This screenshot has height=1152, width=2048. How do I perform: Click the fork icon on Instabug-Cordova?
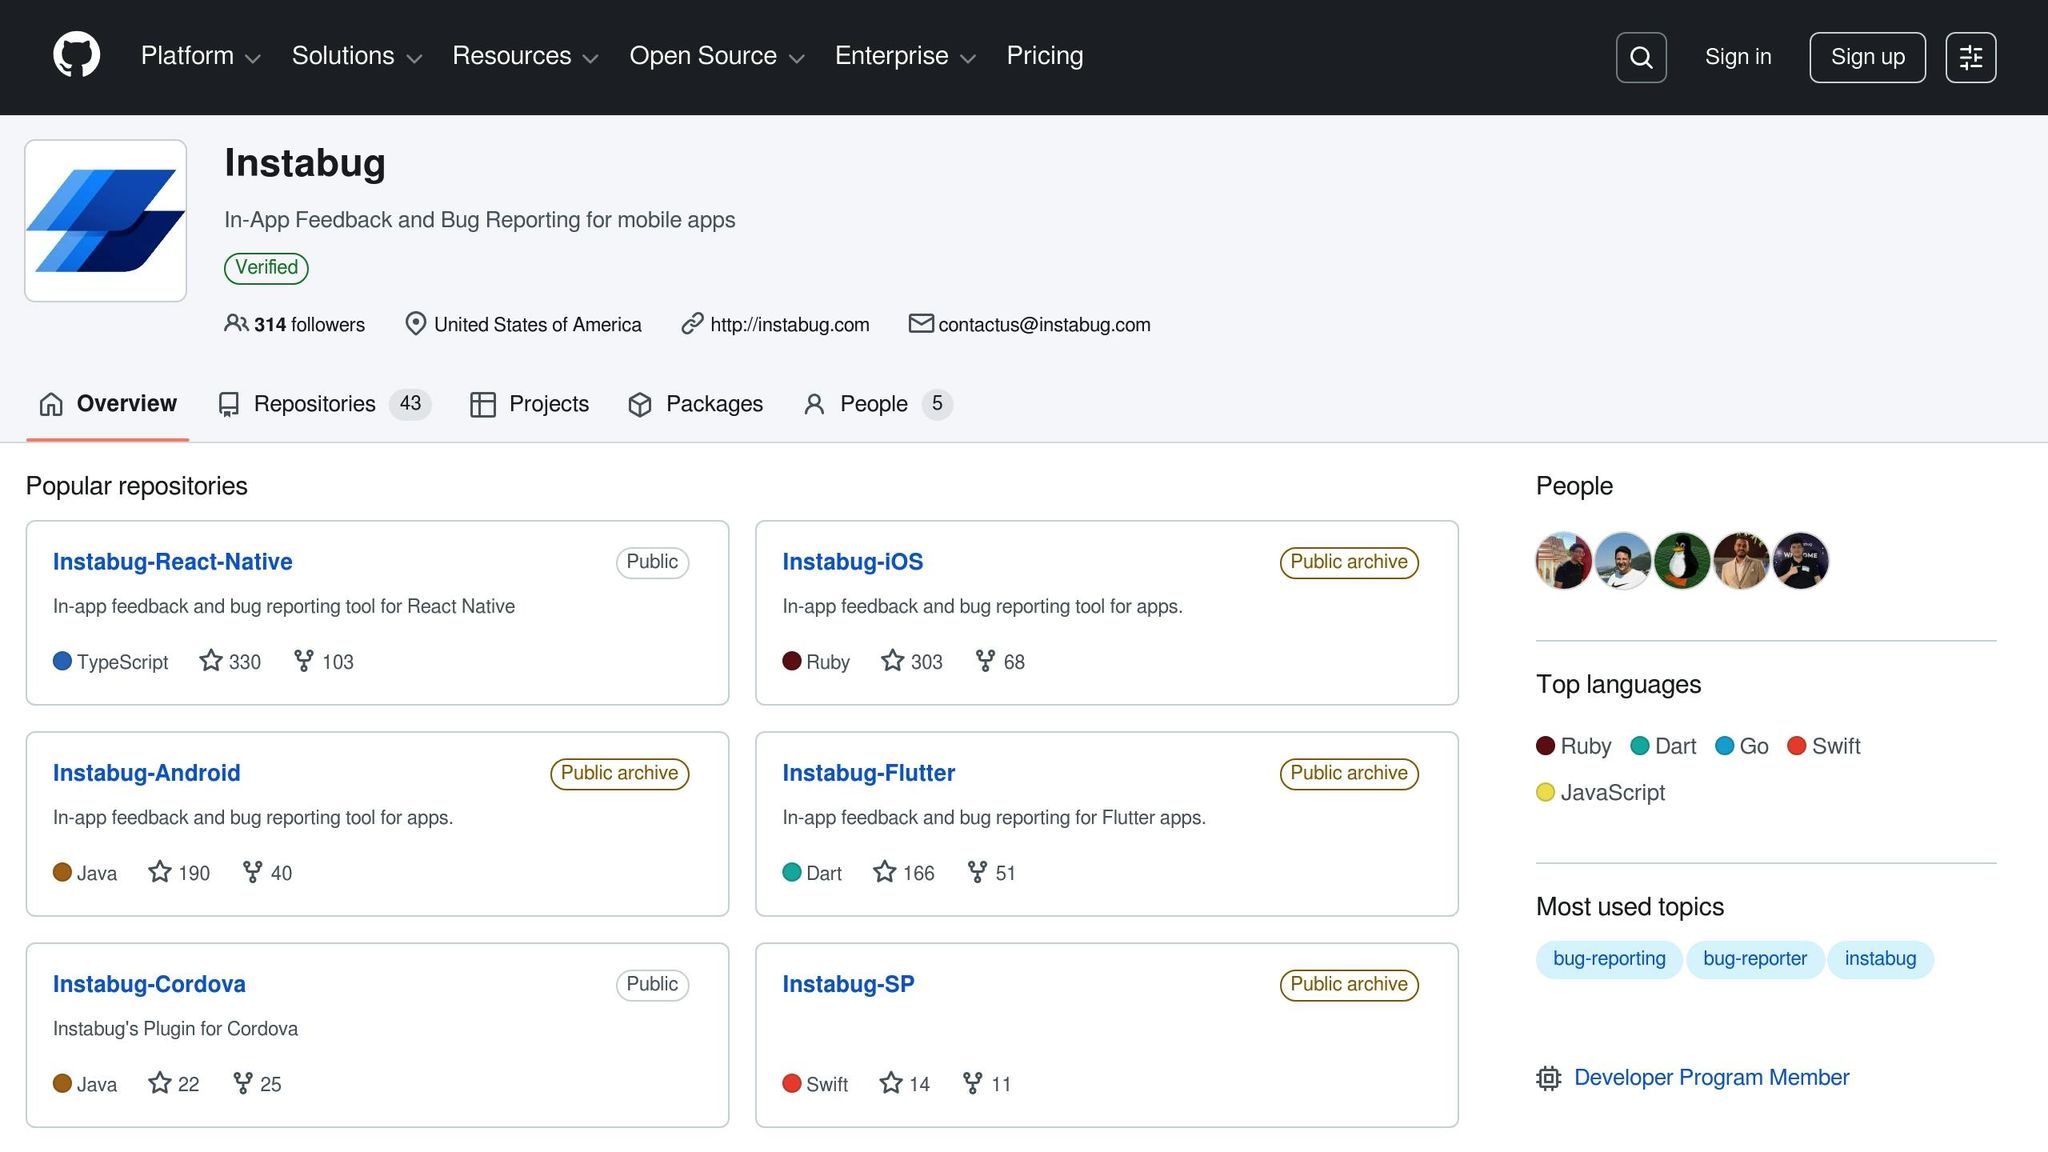[x=242, y=1083]
